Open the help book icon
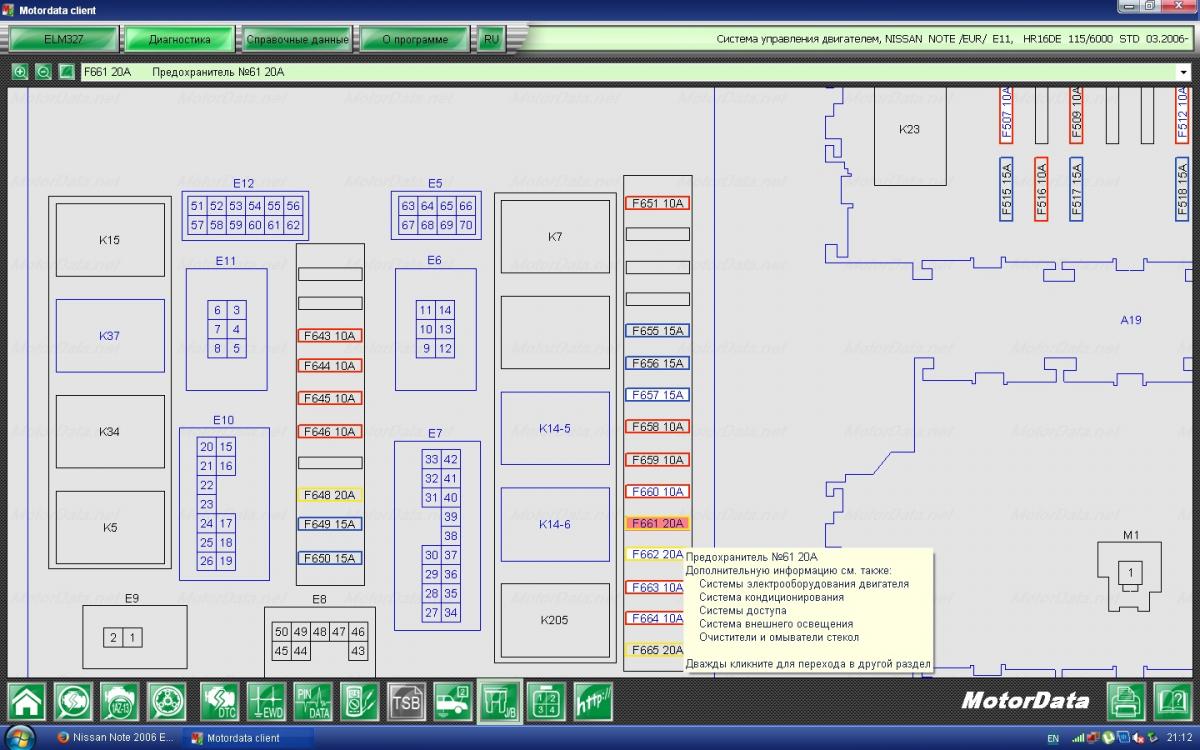The image size is (1200, 750). tap(1173, 700)
